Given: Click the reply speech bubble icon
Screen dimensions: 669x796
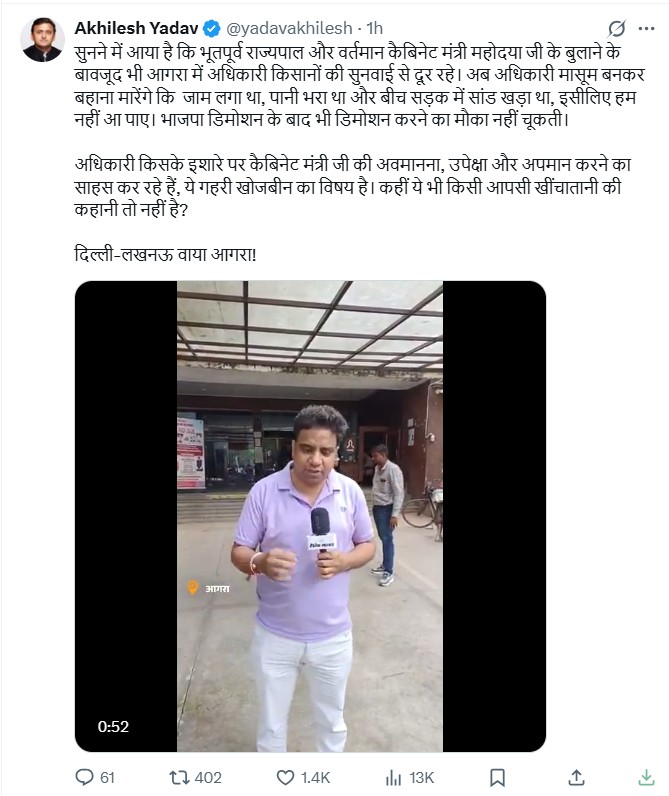Looking at the screenshot, I should (84, 777).
